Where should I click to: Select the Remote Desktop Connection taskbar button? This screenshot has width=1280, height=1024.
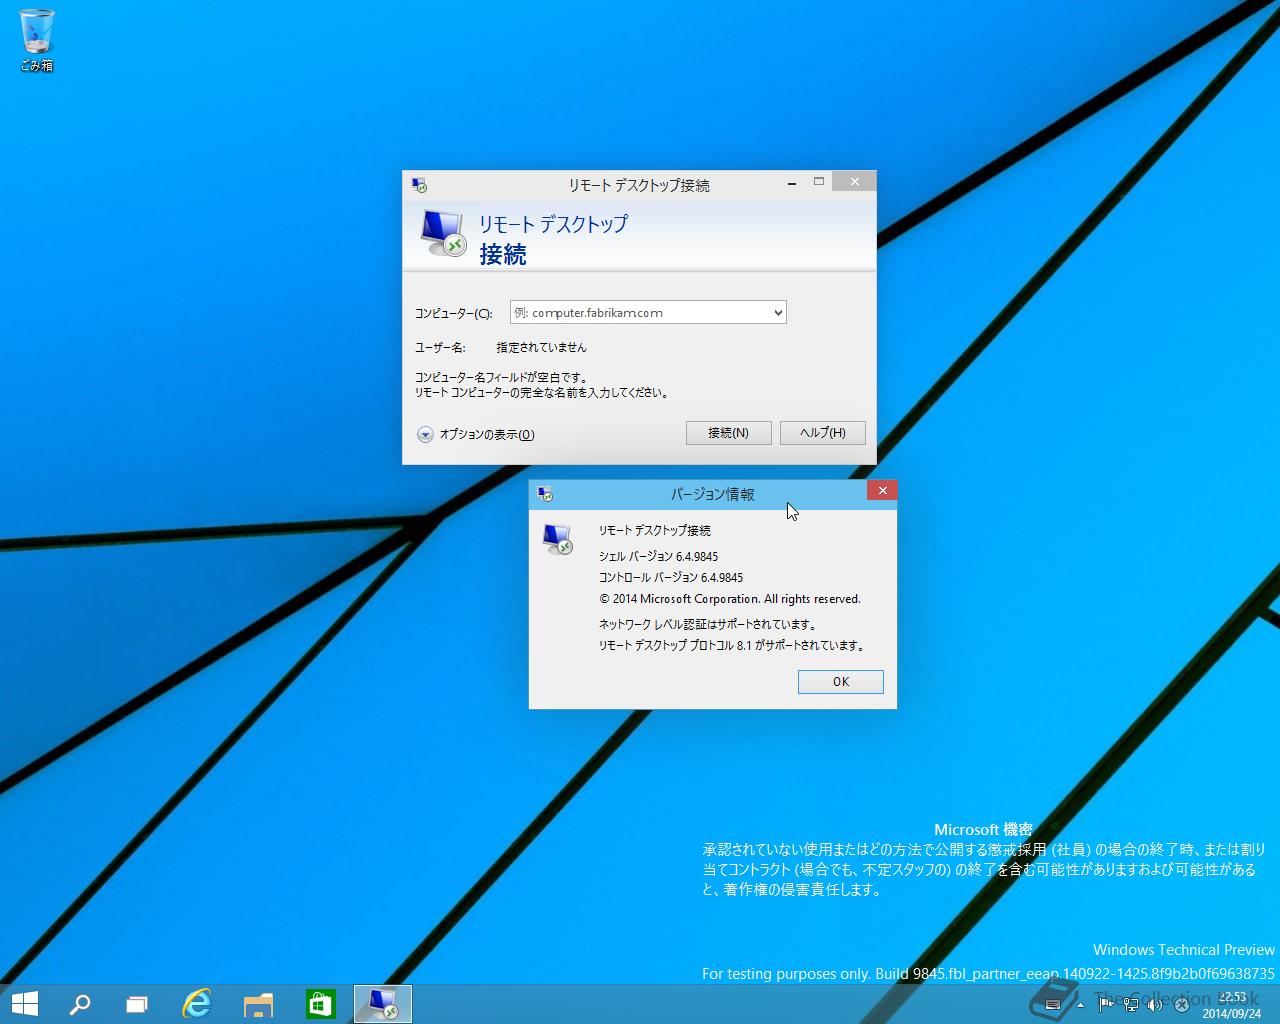[x=383, y=1004]
